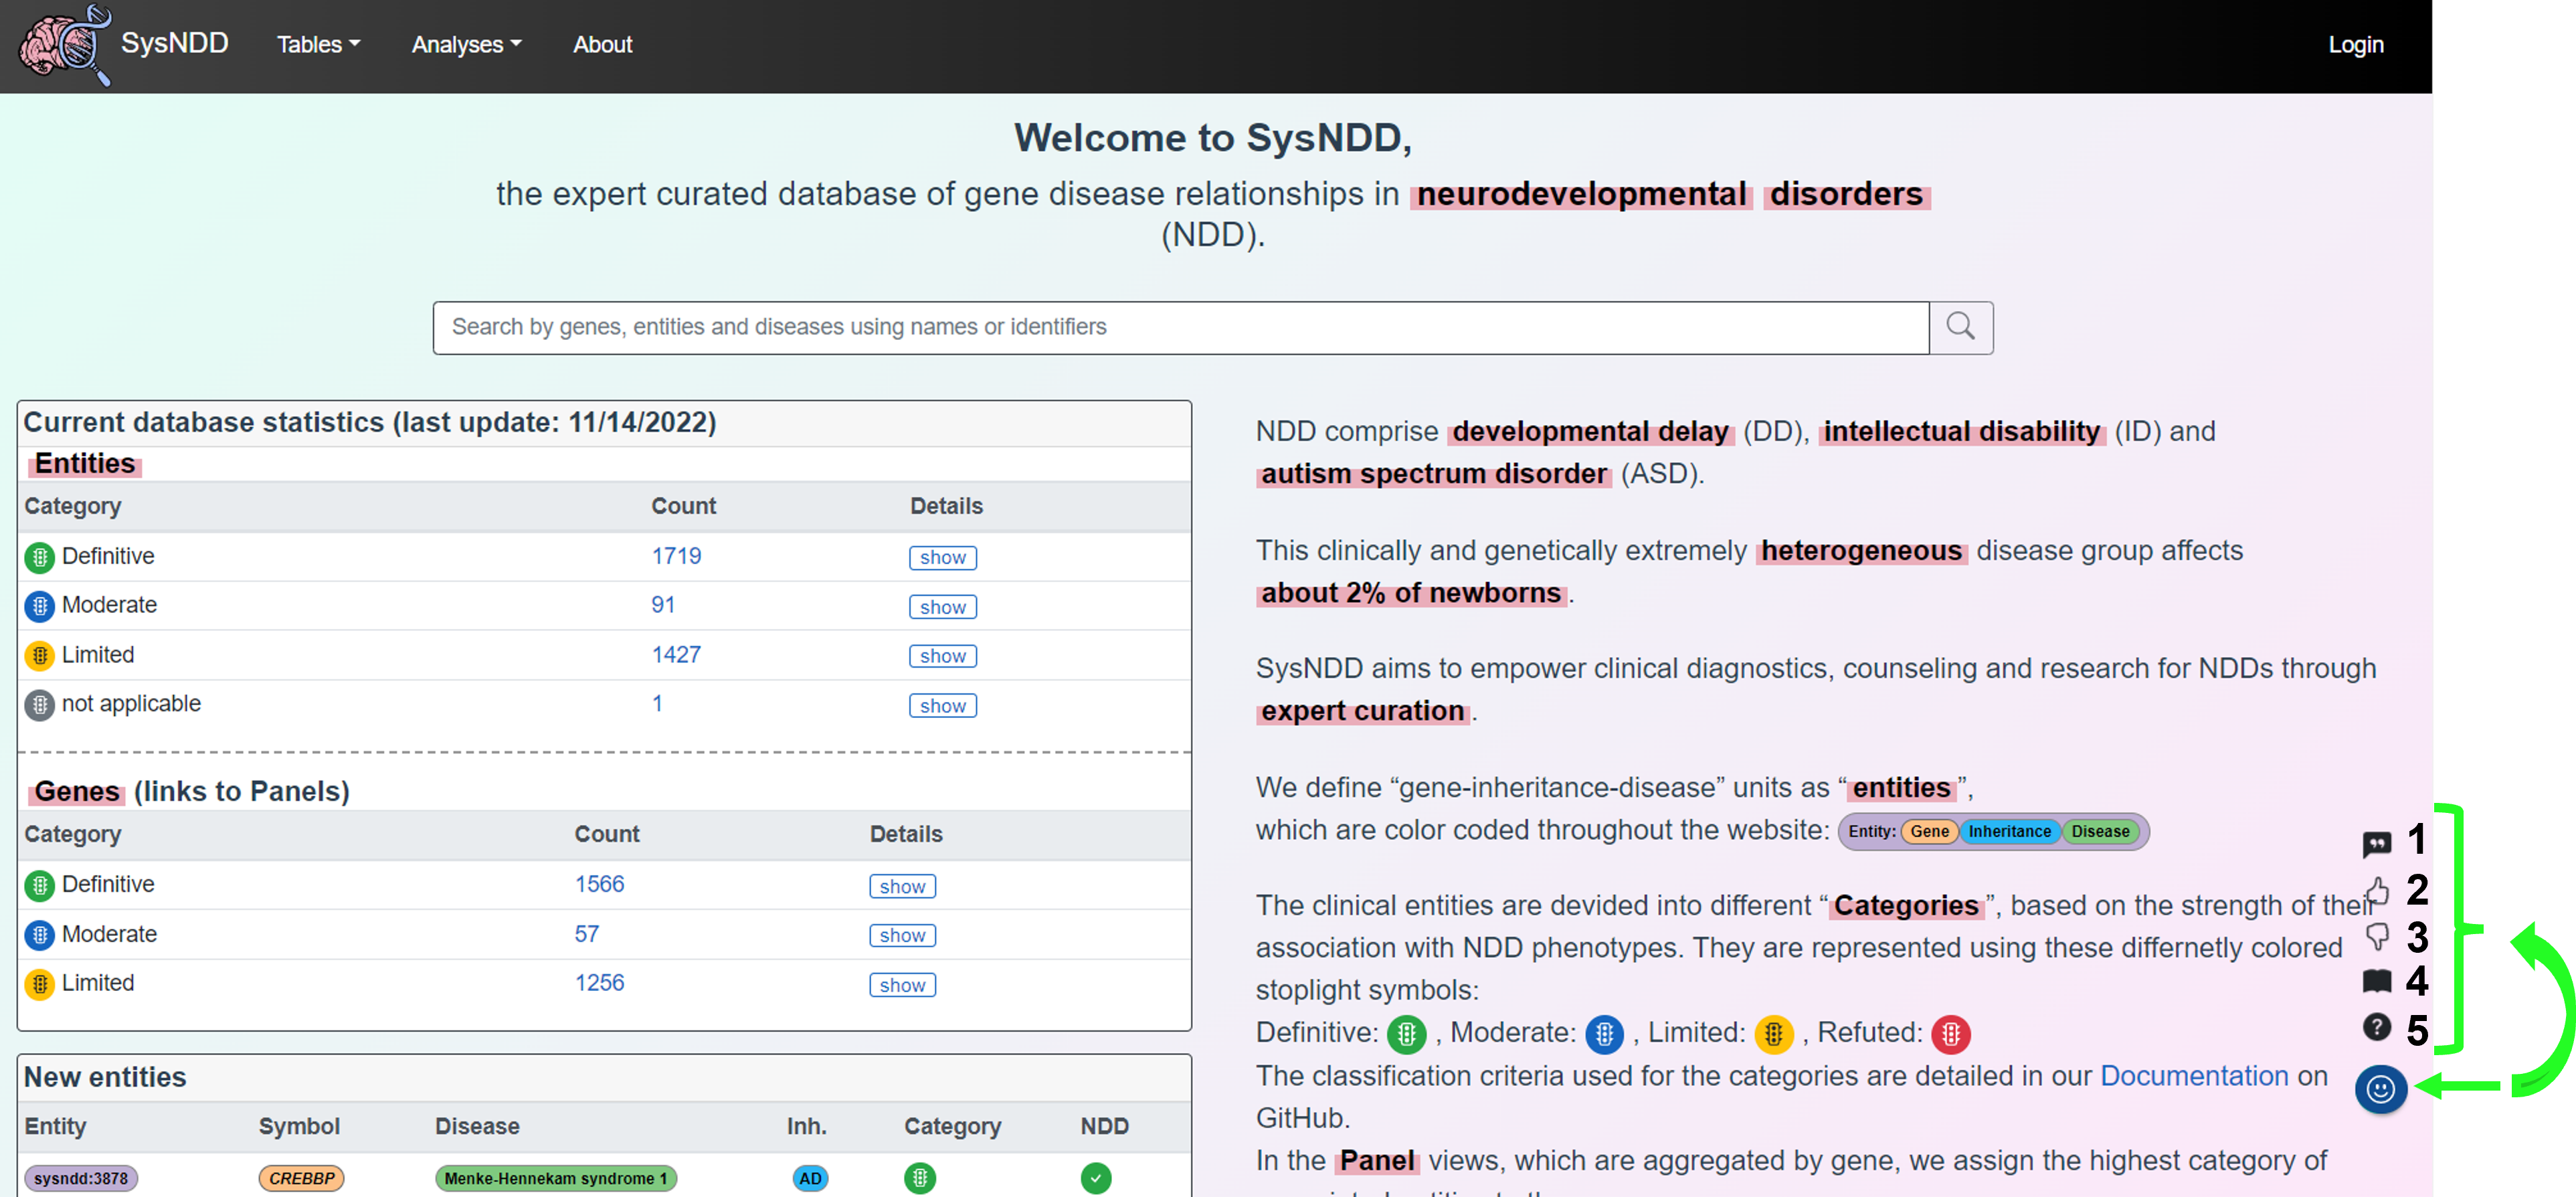Show details for Definitive genes
Viewport: 2576px width, 1197px height.
[902, 886]
